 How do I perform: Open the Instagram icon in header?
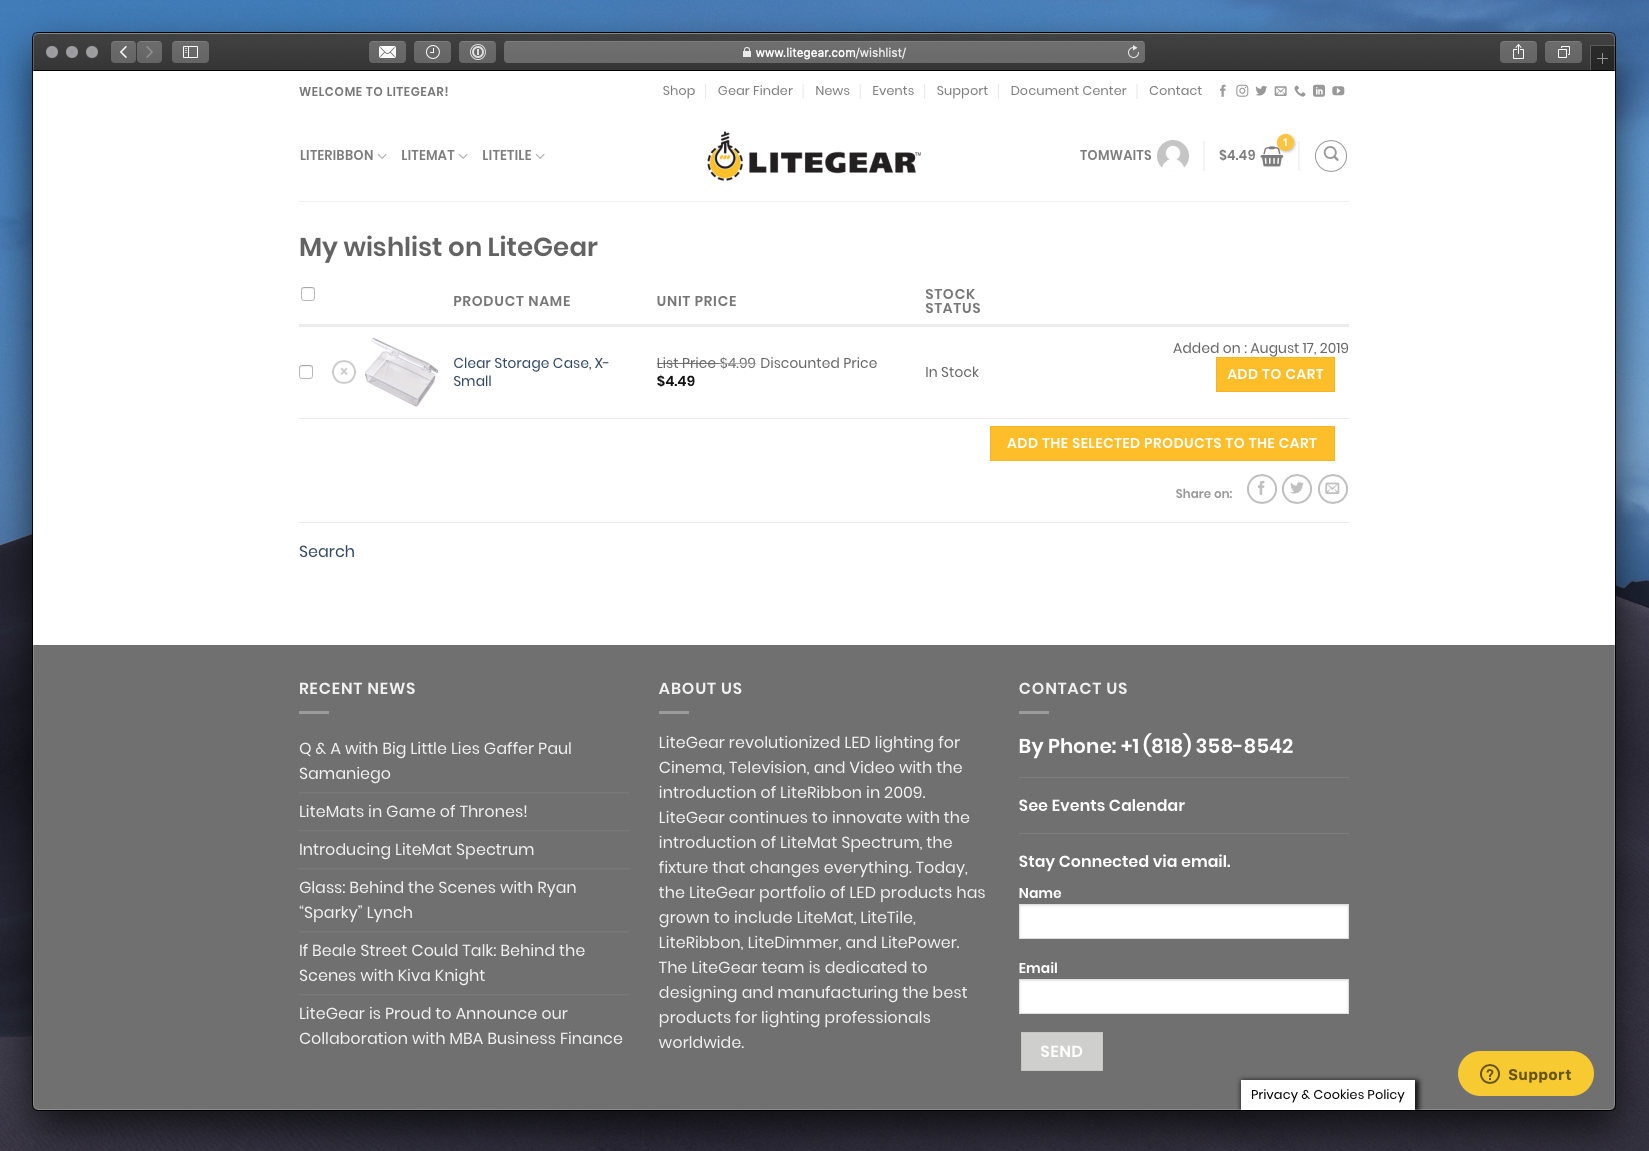point(1242,91)
